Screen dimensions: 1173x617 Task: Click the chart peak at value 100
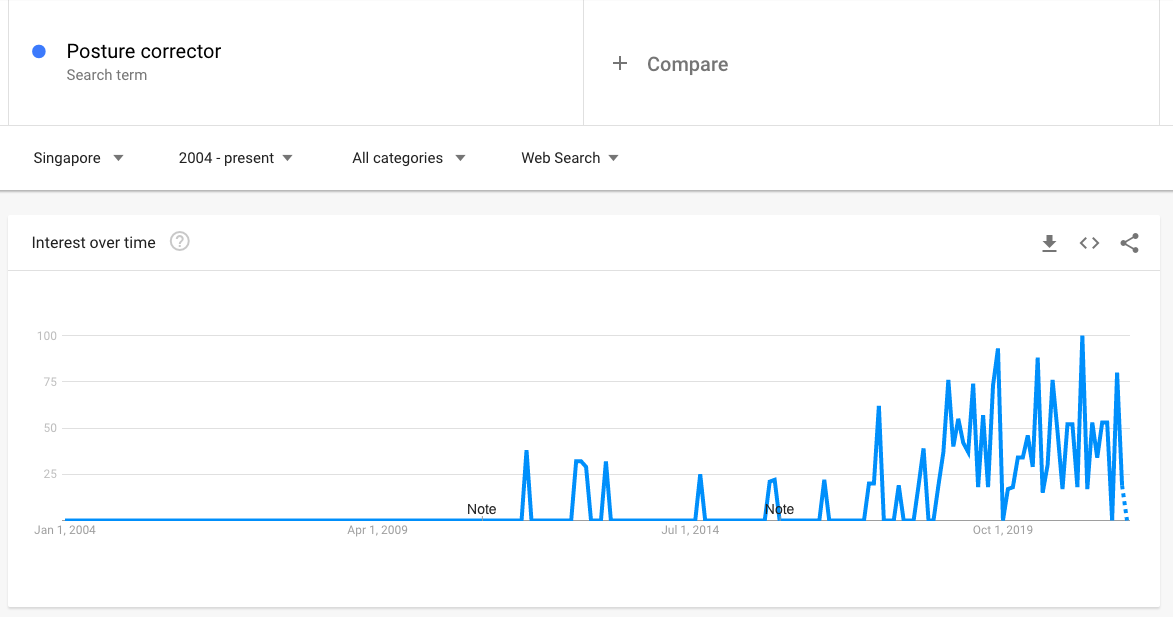coord(1082,337)
